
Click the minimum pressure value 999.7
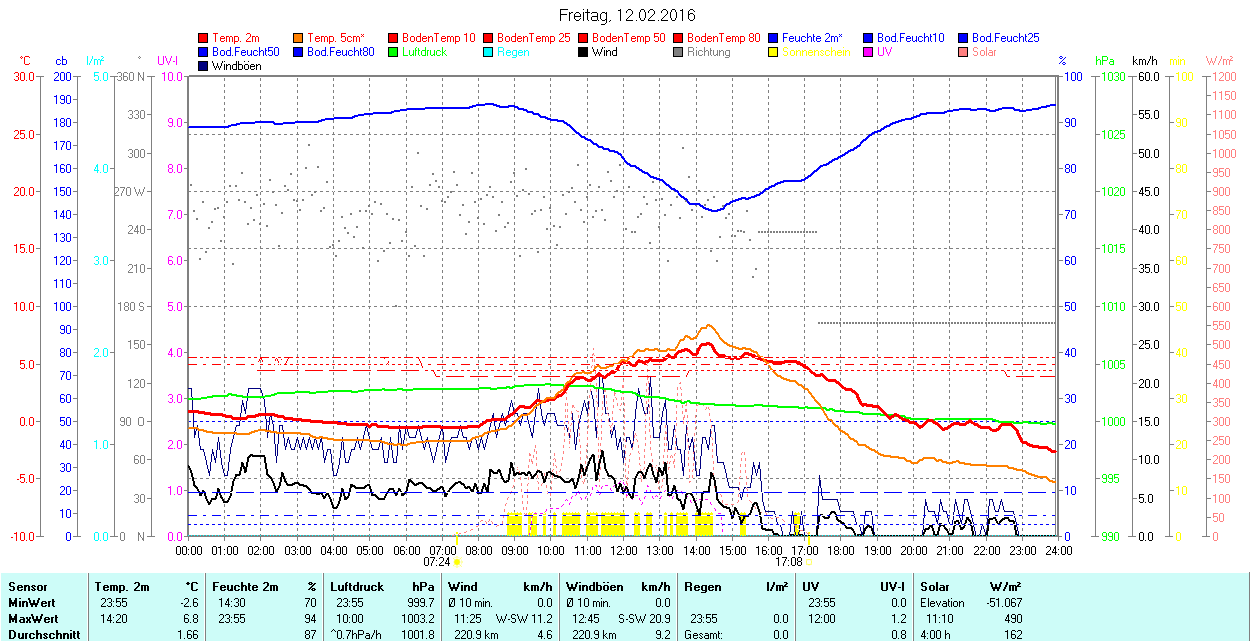[419, 603]
